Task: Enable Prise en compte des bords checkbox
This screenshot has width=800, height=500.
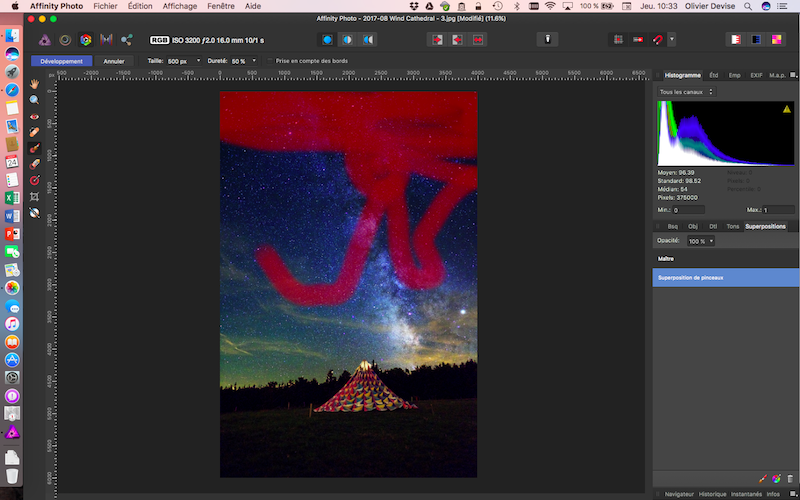Action: 270,61
